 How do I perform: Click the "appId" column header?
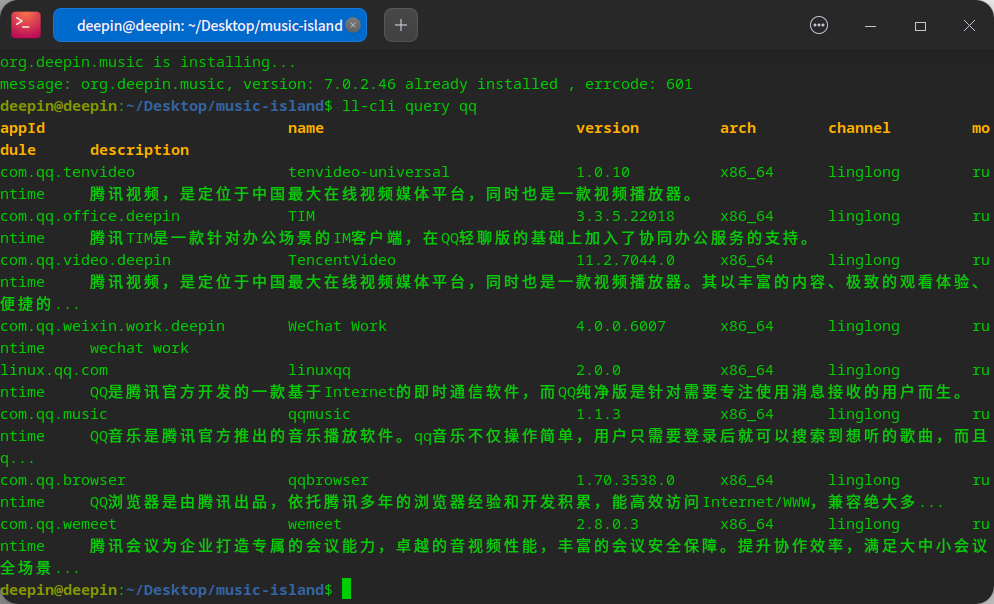(21, 128)
